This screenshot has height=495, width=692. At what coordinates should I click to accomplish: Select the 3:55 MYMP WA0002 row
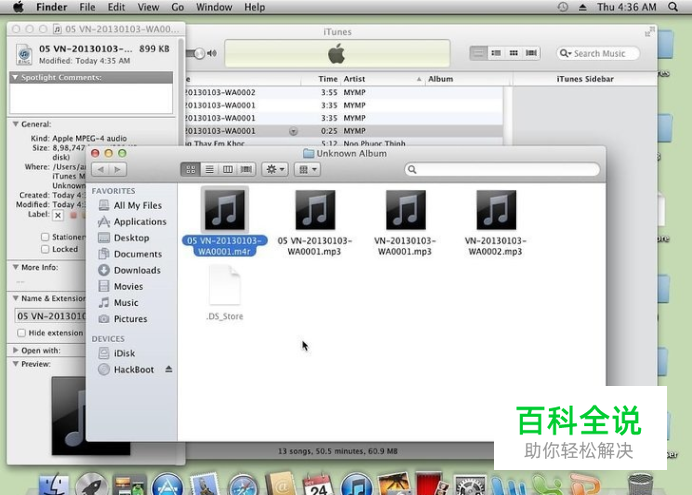tap(344, 92)
